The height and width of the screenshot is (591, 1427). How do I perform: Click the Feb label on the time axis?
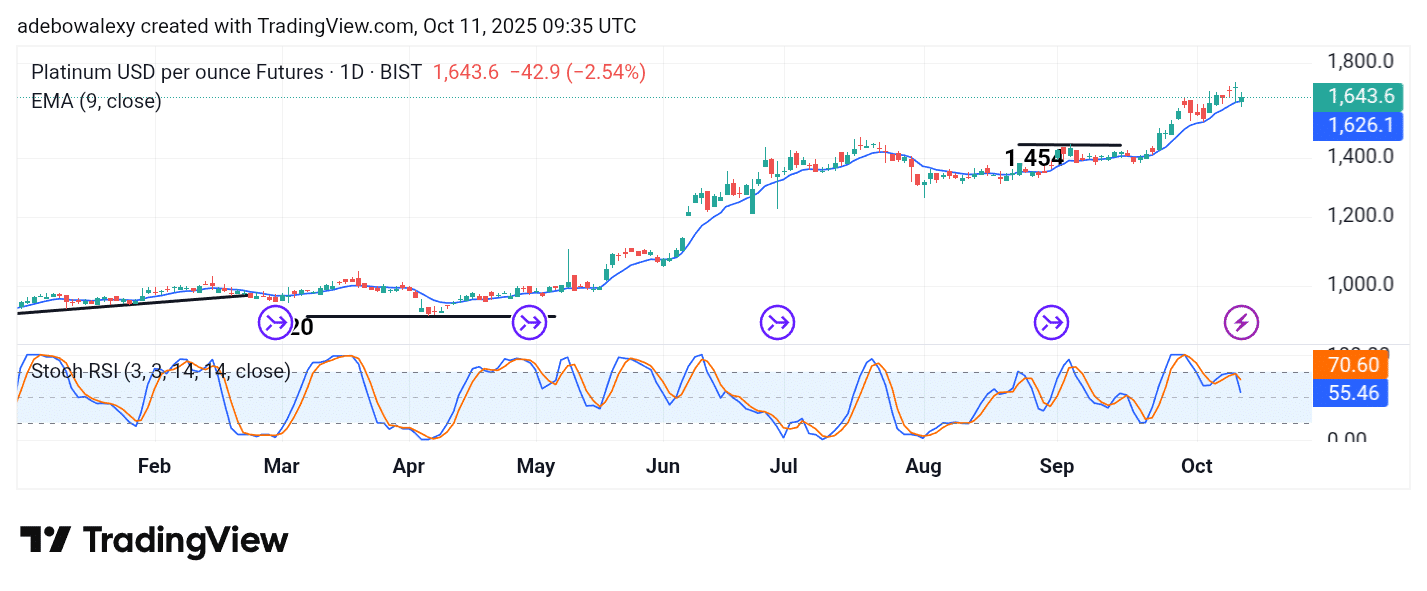pyautogui.click(x=154, y=467)
